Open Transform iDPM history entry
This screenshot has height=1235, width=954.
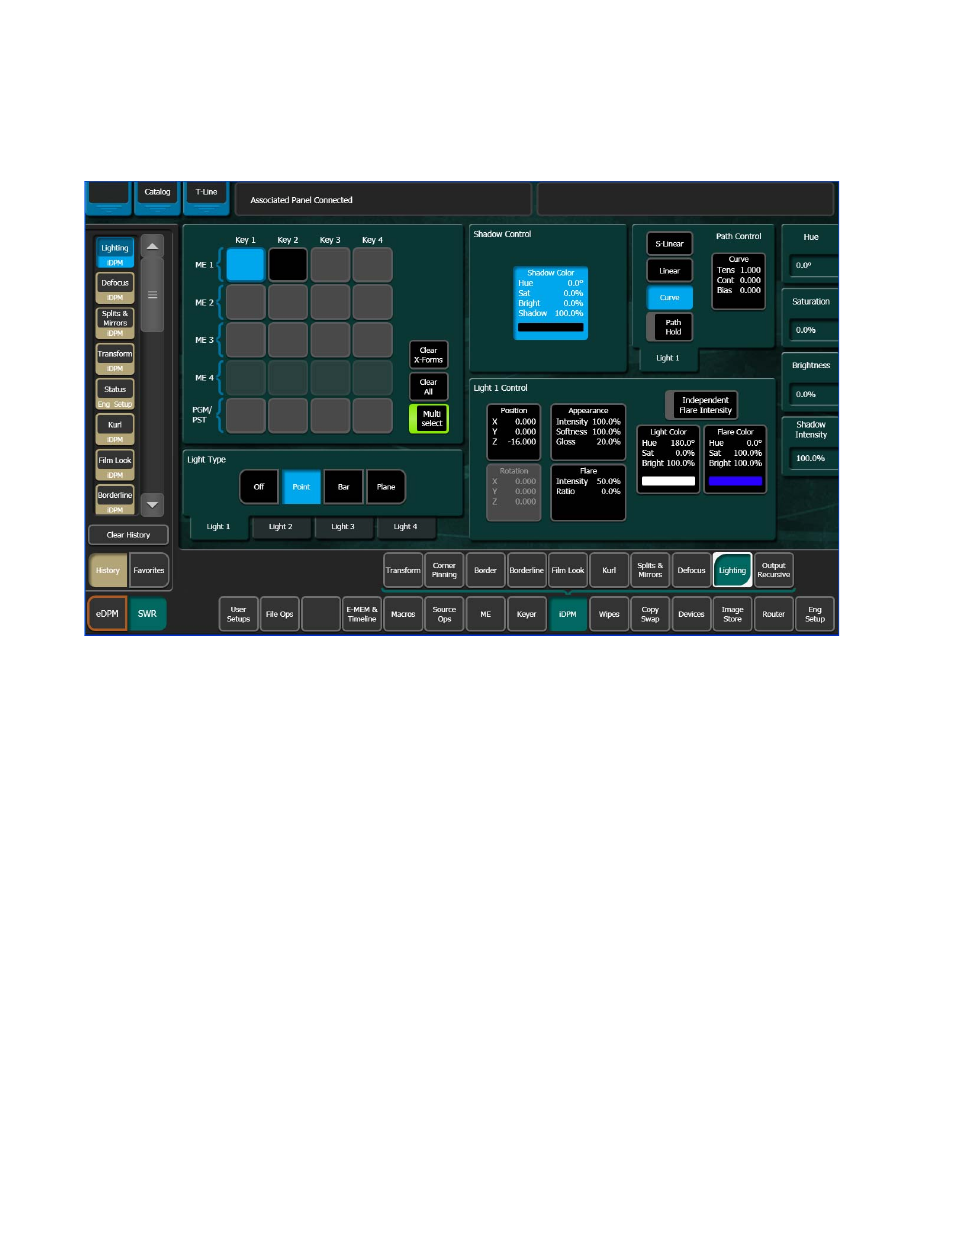115,359
